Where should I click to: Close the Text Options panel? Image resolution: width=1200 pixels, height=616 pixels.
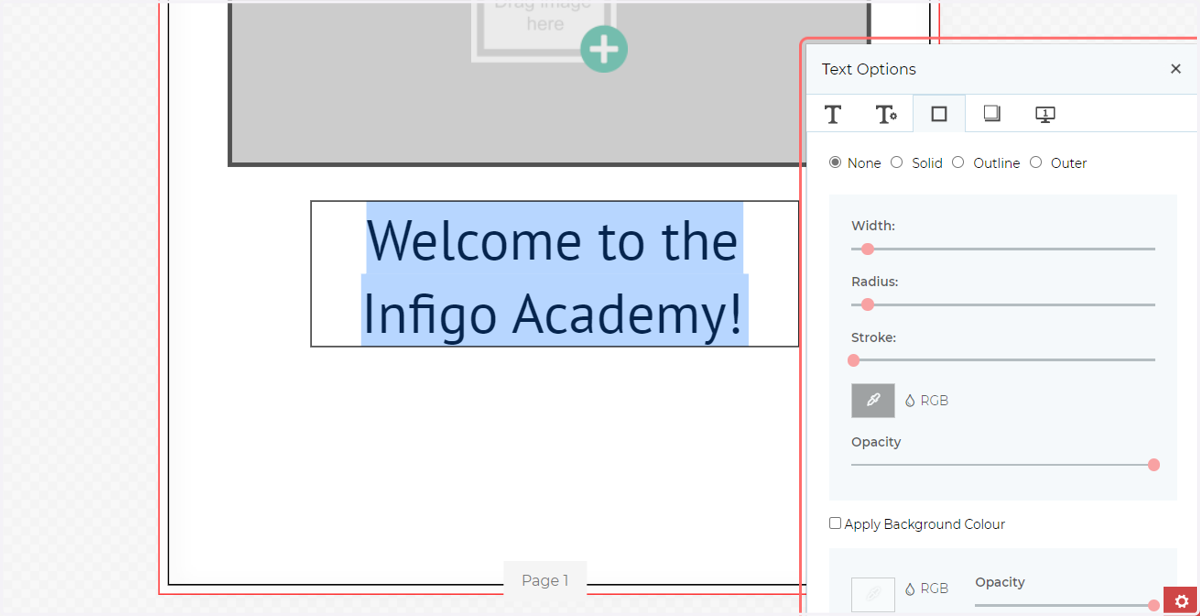1176,69
